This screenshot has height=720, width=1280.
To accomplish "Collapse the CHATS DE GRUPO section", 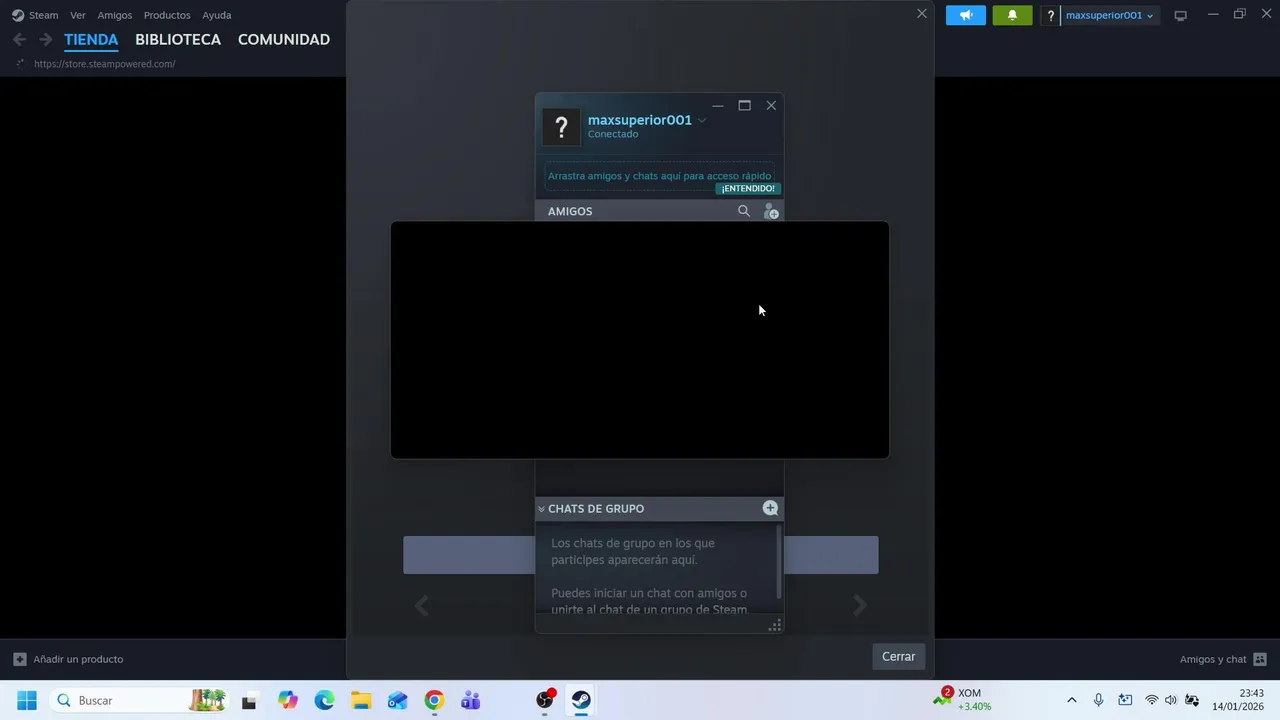I will click(542, 509).
